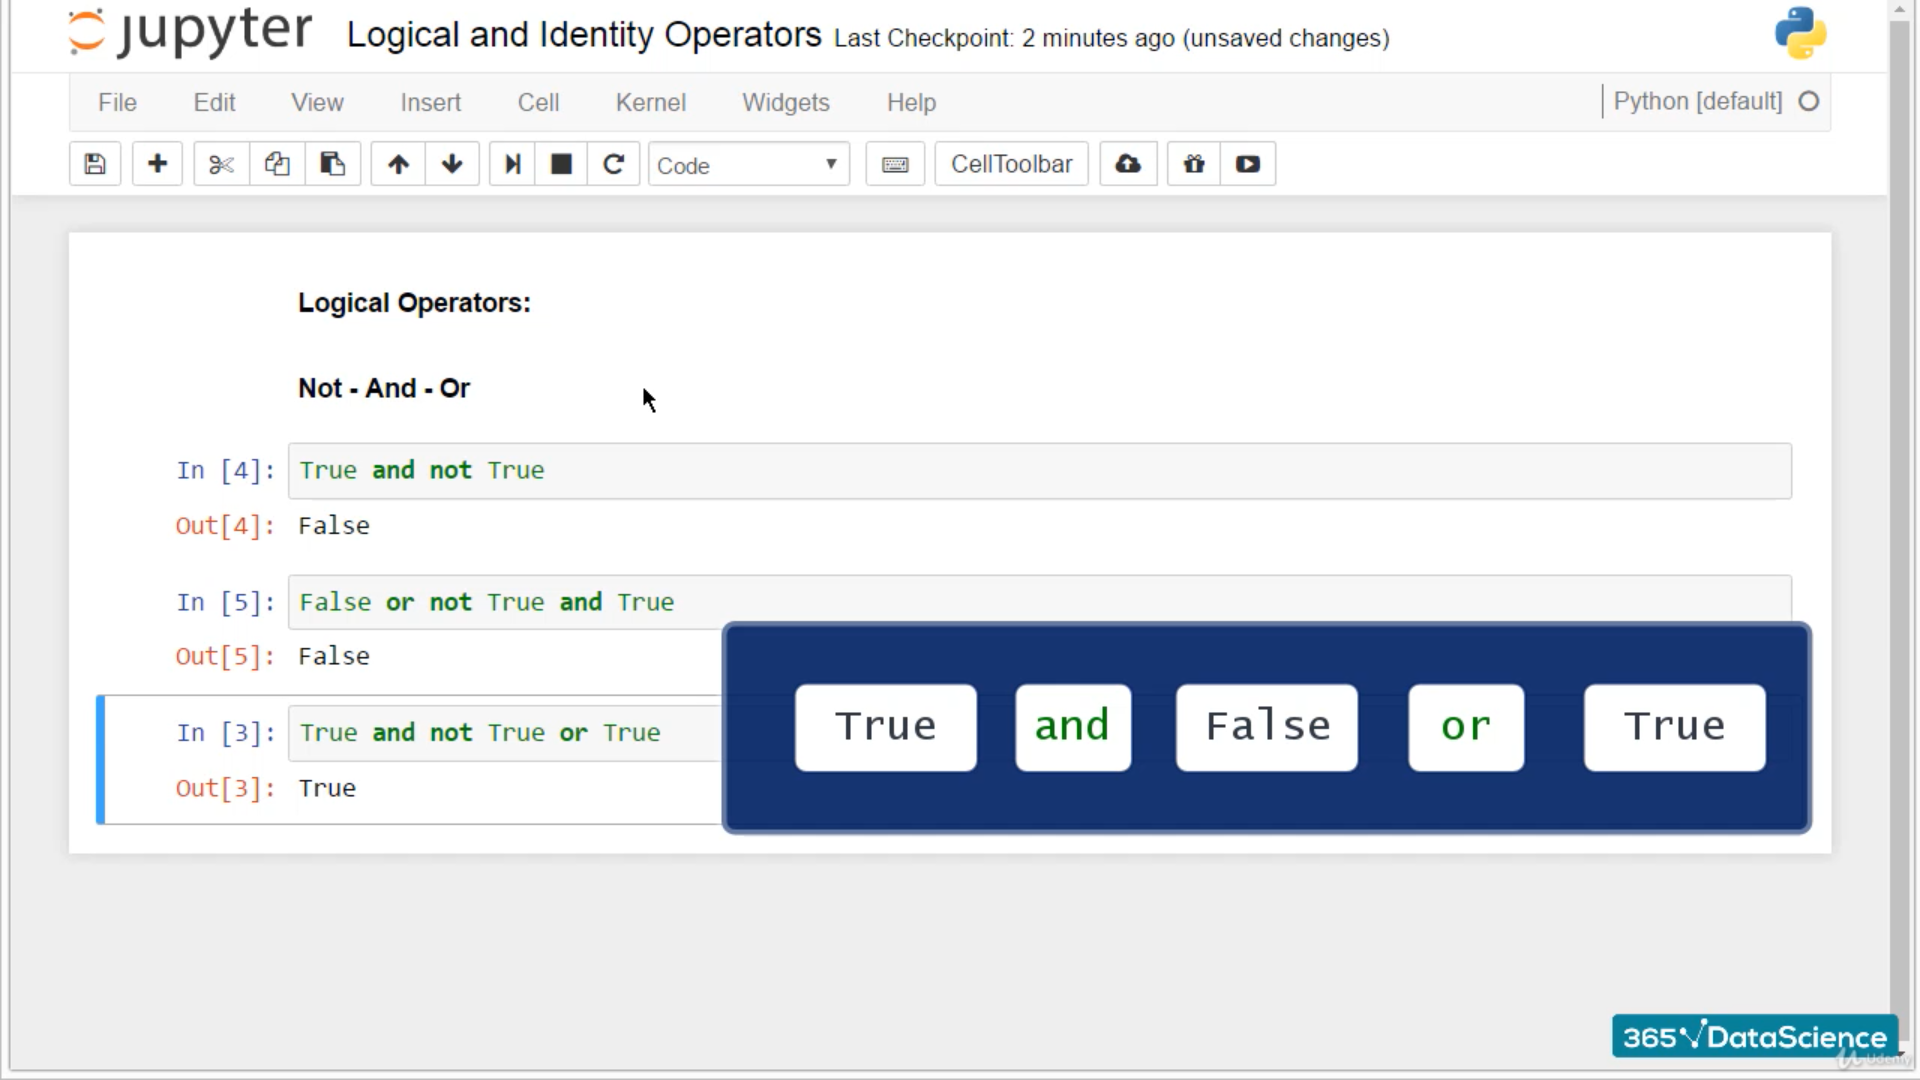The width and height of the screenshot is (1920, 1080).
Task: Rename notebook title Logical and Identity Operators
Action: pos(583,35)
